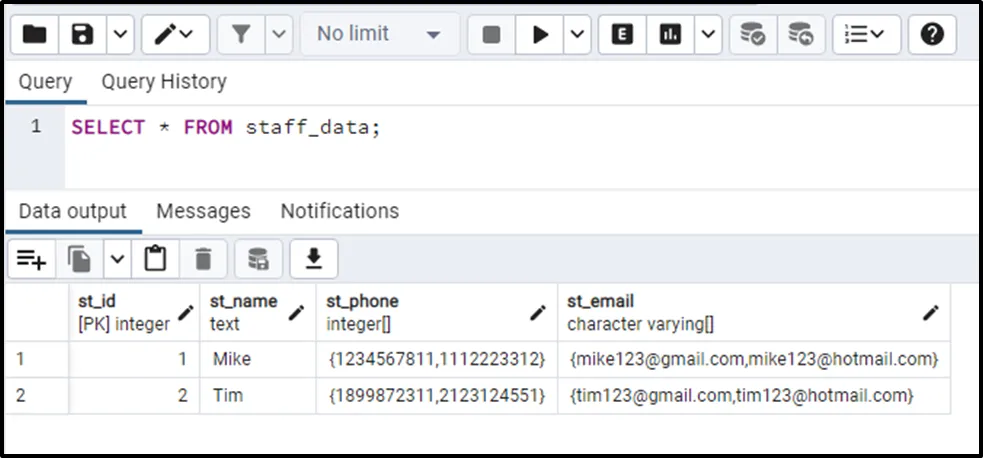This screenshot has width=983, height=458.
Task: Click the Filter funnel icon
Action: (x=241, y=35)
